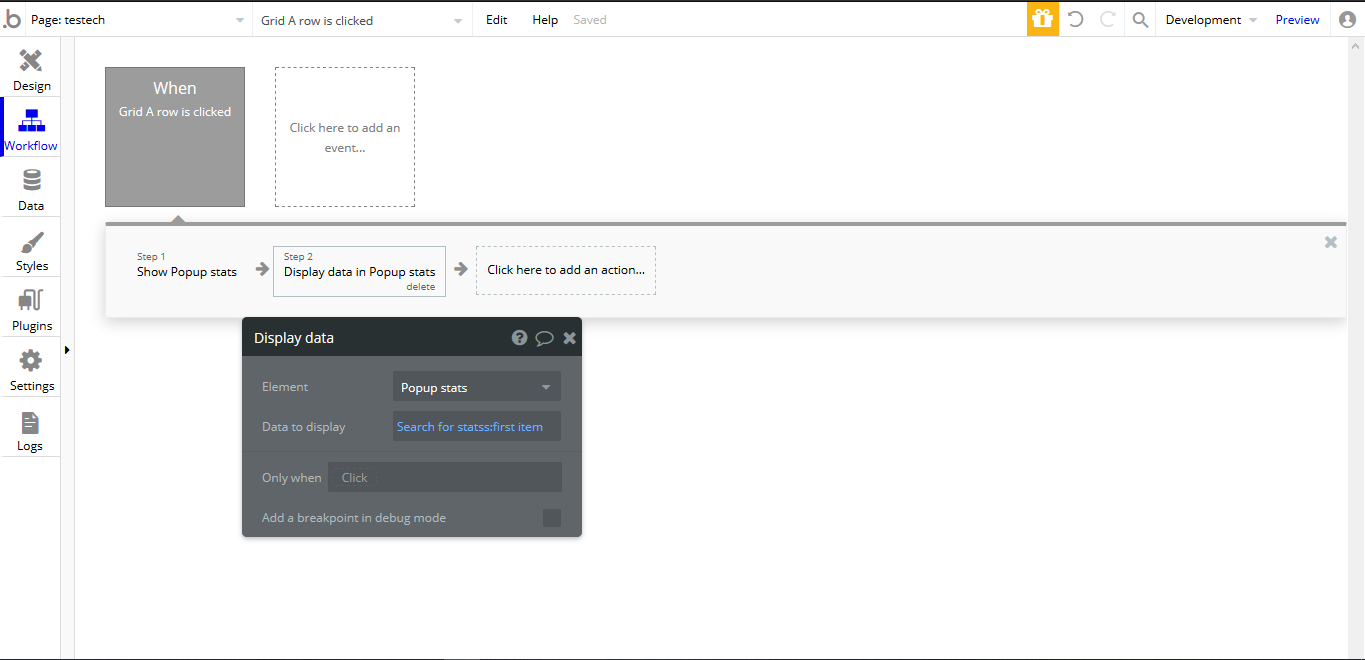Delete Step 2 action
1365x660 pixels.
[421, 287]
